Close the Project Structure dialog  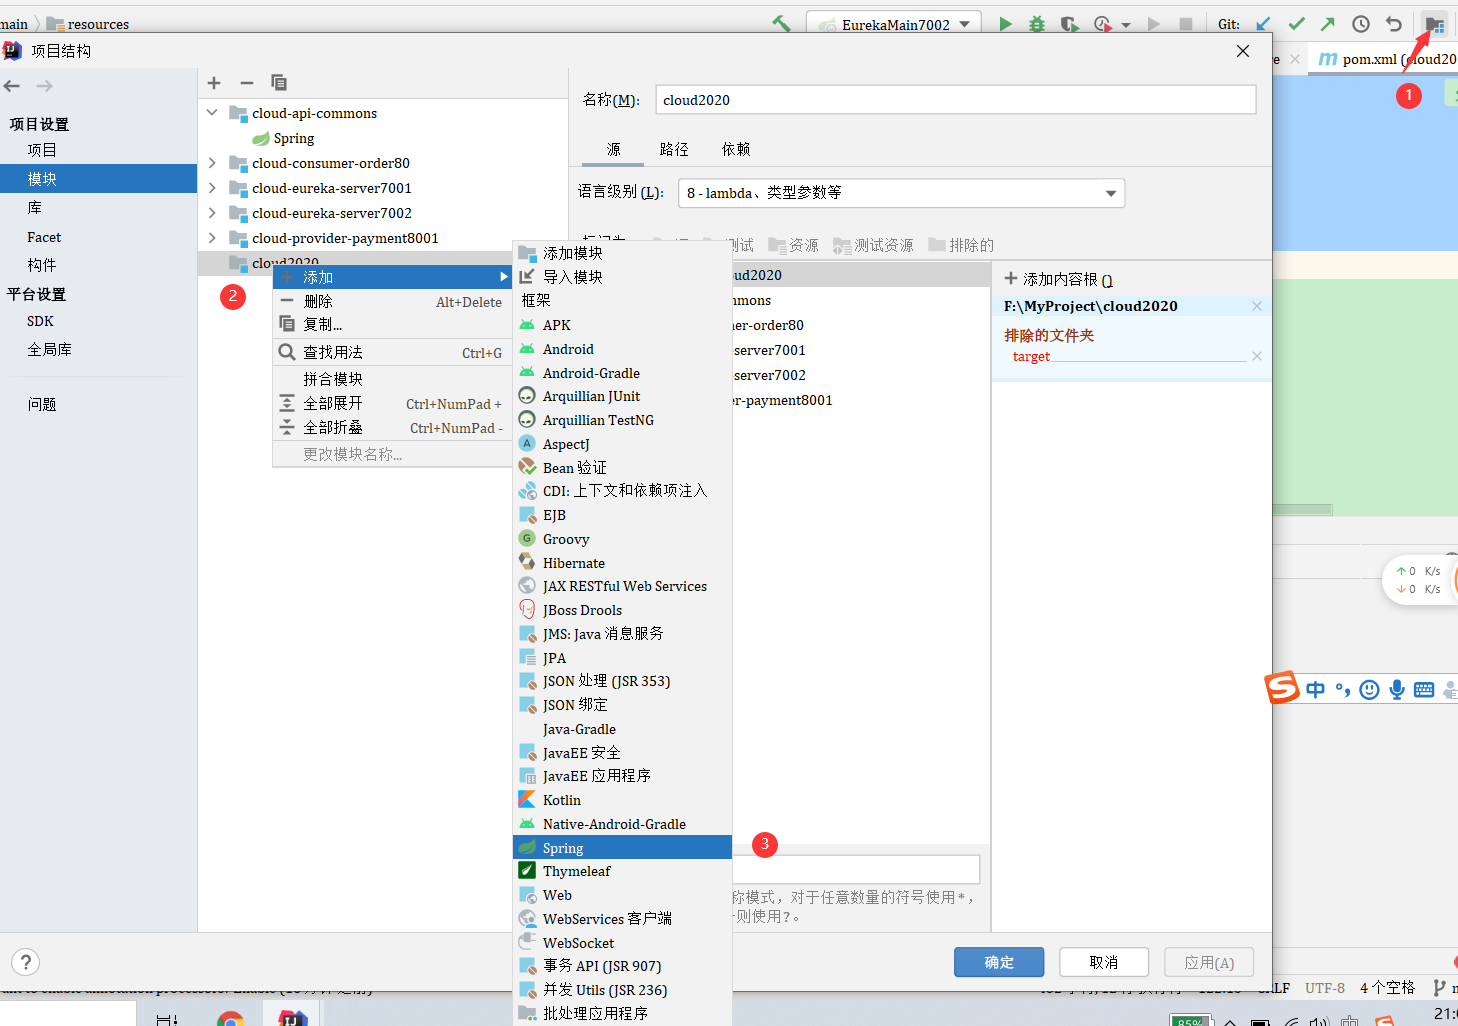1243,51
